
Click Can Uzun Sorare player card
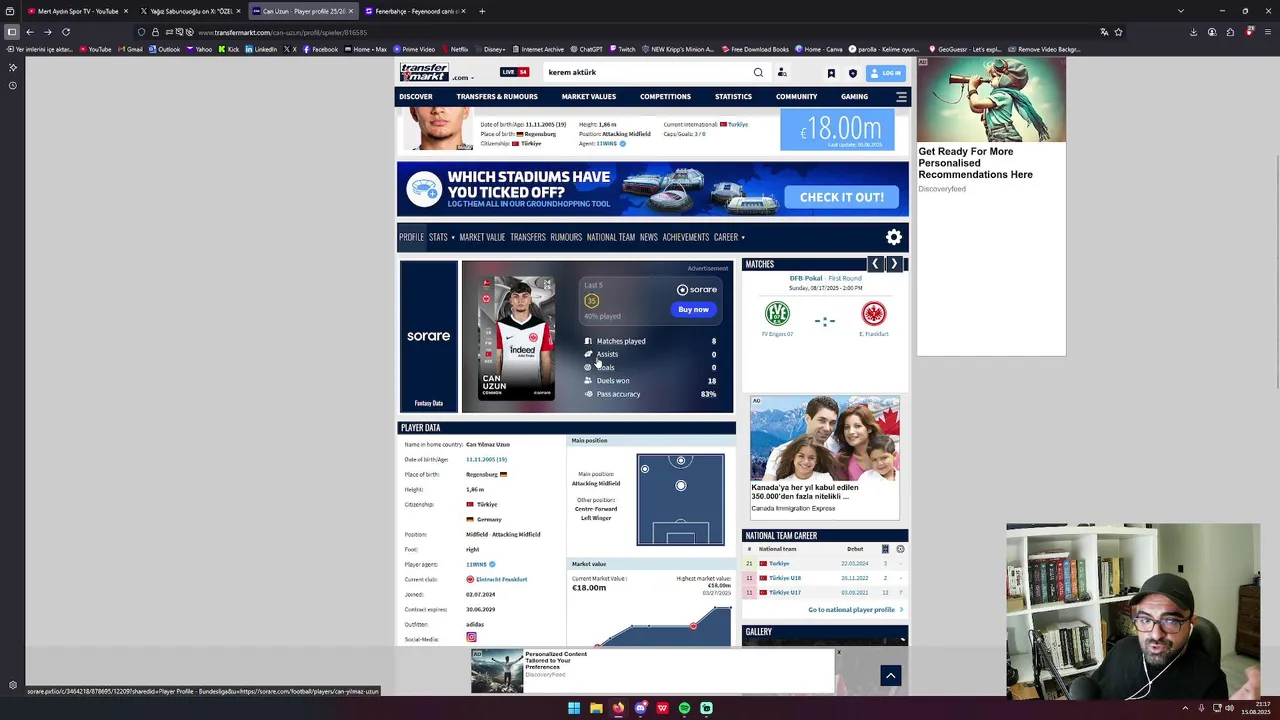click(x=516, y=339)
